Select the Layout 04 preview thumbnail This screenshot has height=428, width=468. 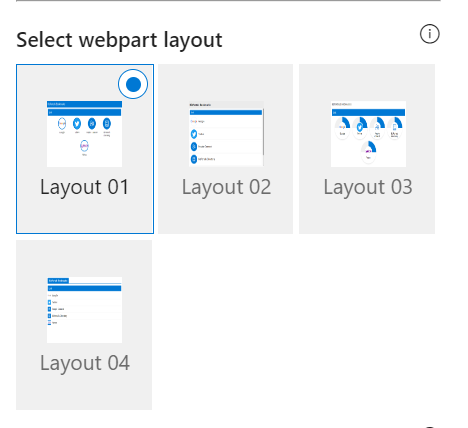84,310
